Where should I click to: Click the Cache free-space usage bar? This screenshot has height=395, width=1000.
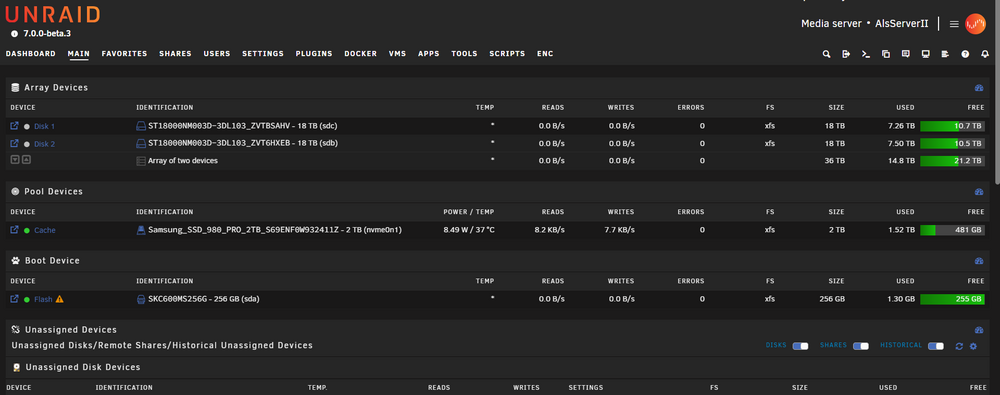(952, 230)
